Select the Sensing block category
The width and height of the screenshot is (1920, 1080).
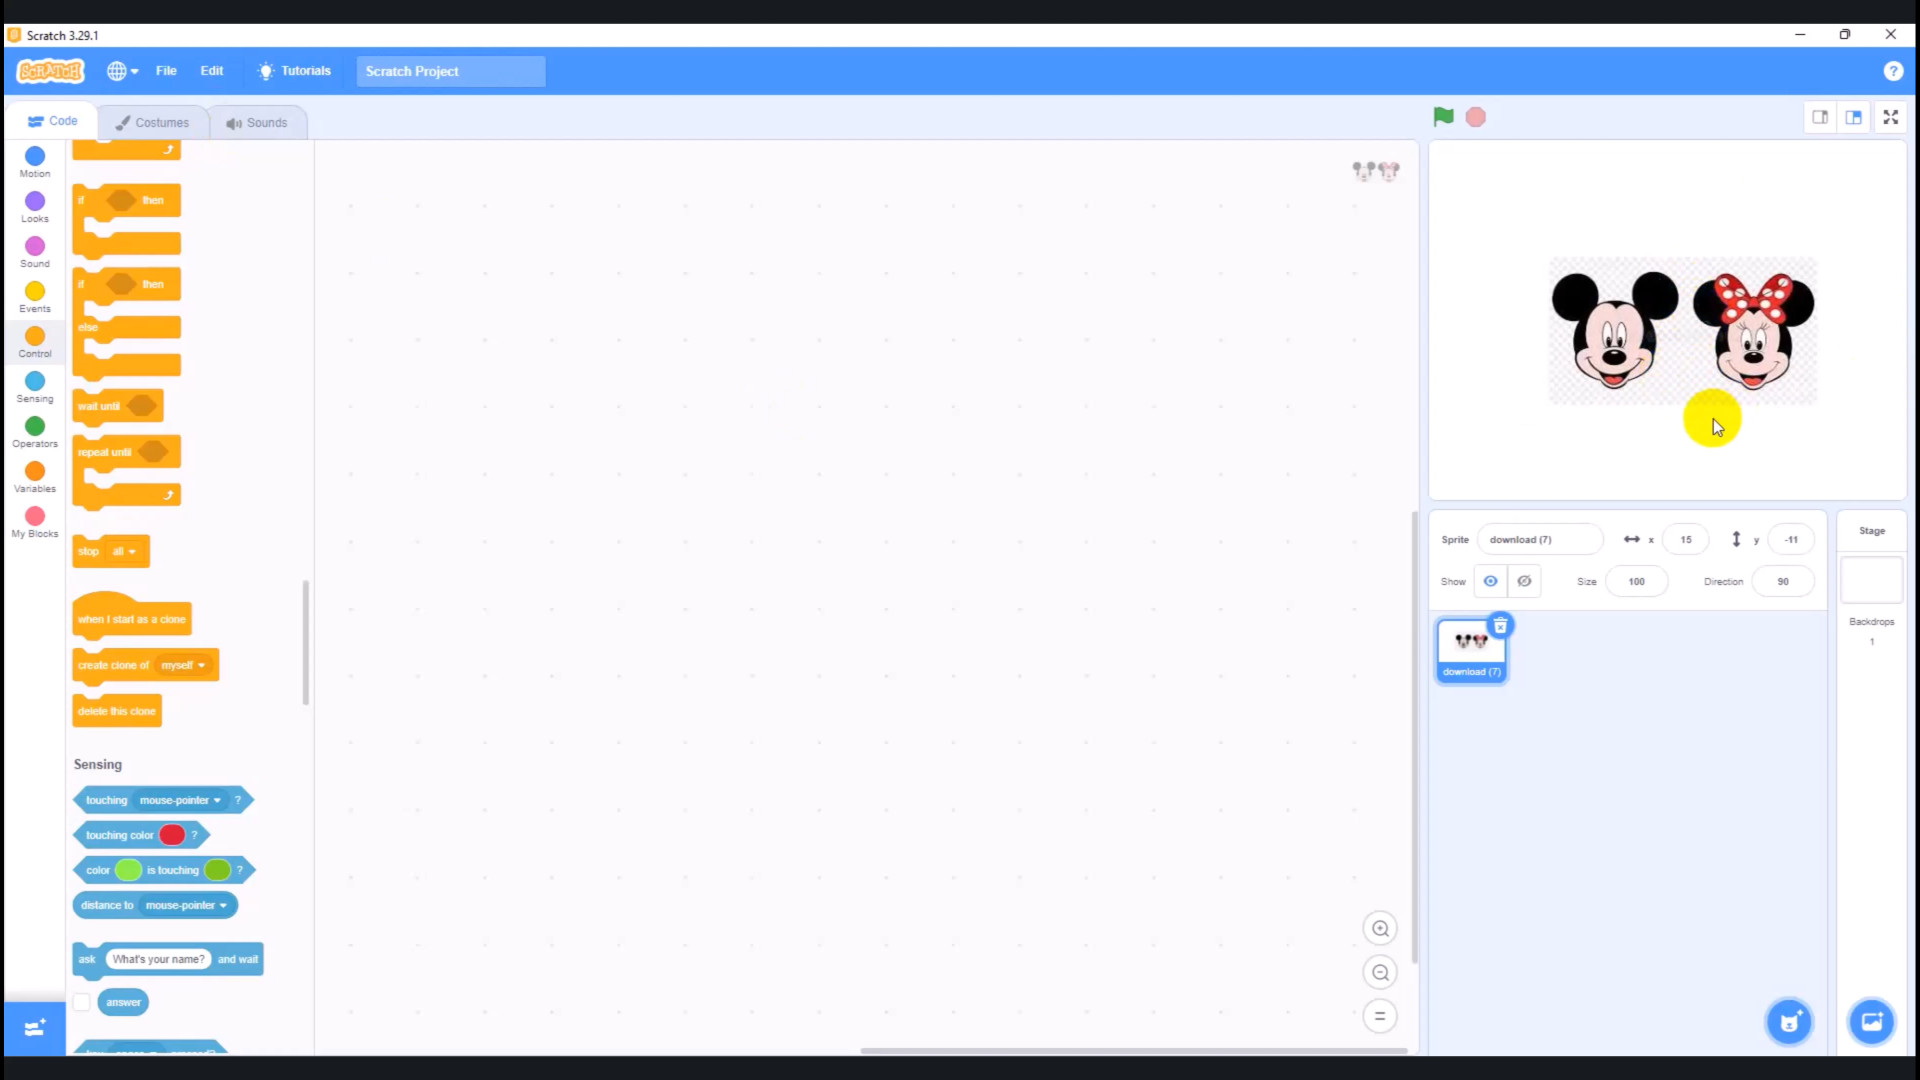click(x=35, y=387)
